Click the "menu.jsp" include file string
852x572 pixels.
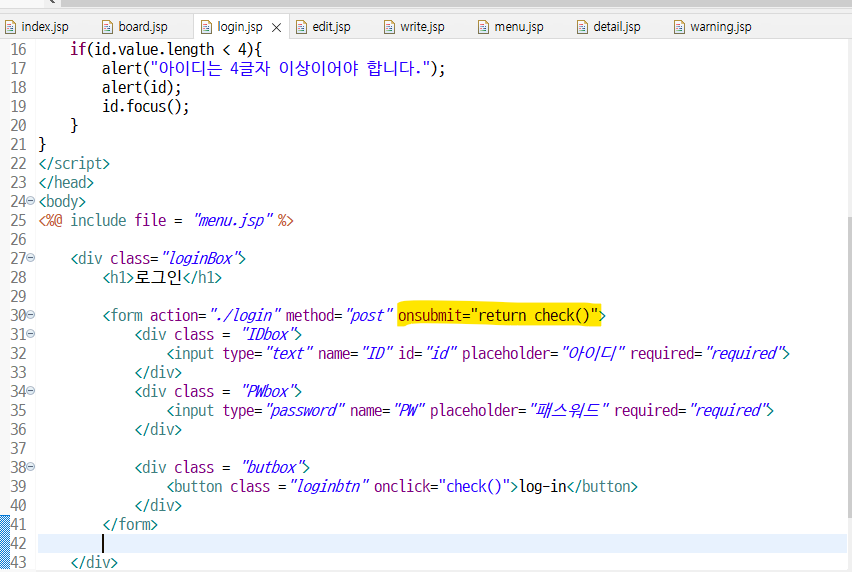[x=233, y=221]
